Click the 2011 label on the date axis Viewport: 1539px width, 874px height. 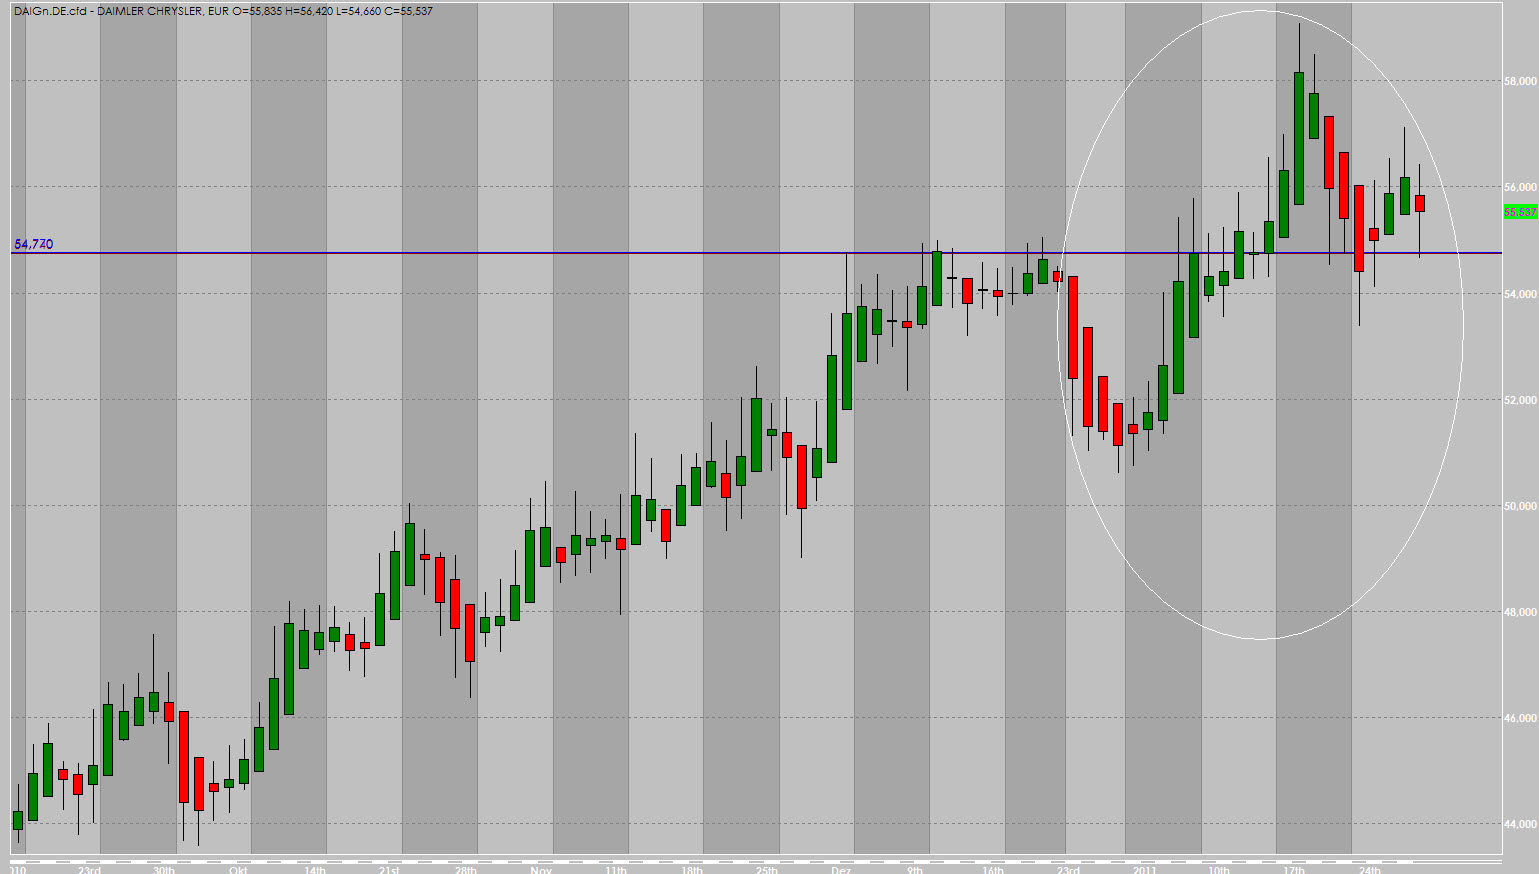point(1144,869)
